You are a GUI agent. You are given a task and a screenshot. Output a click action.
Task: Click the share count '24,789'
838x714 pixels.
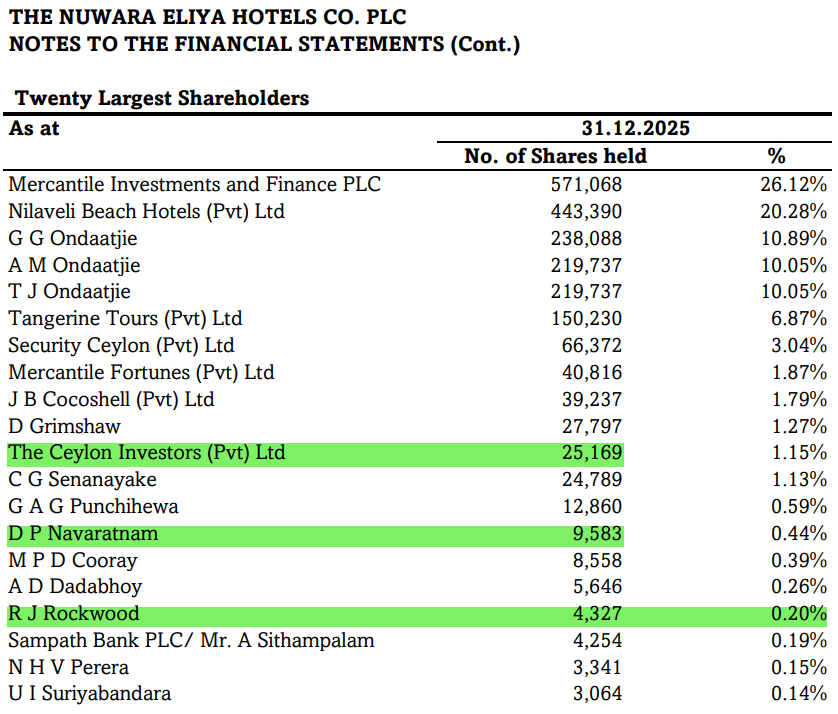pyautogui.click(x=592, y=480)
